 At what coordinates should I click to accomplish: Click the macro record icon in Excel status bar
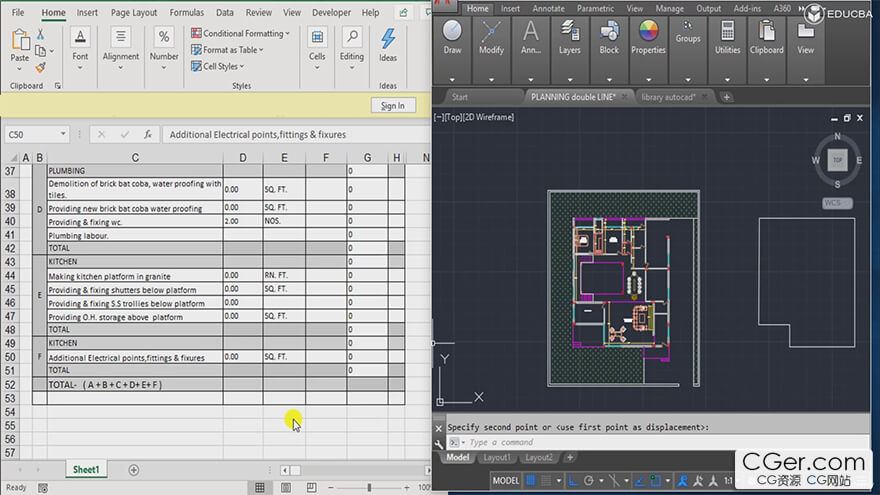(x=43, y=488)
